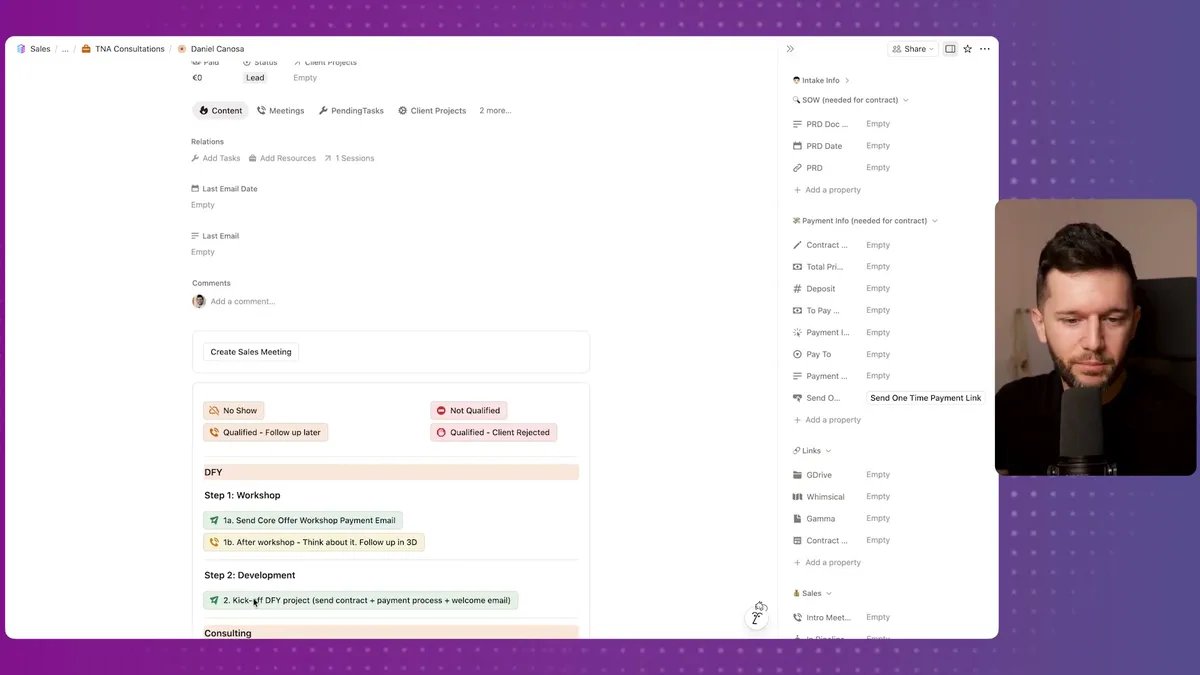1200x675 pixels.
Task: Click the link icon beside the PRD property
Action: coord(796,167)
